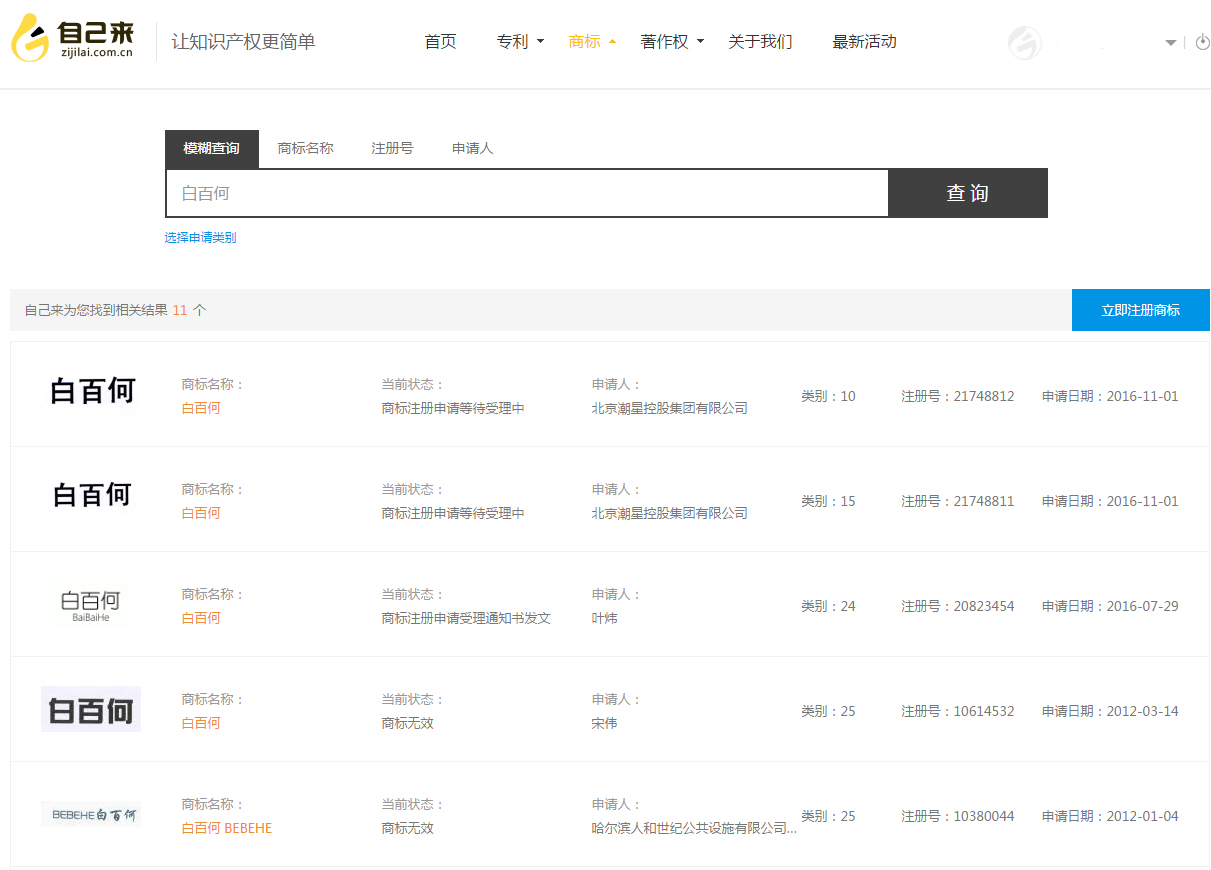
Task: Click the 查询 search button
Action: pyautogui.click(x=968, y=193)
